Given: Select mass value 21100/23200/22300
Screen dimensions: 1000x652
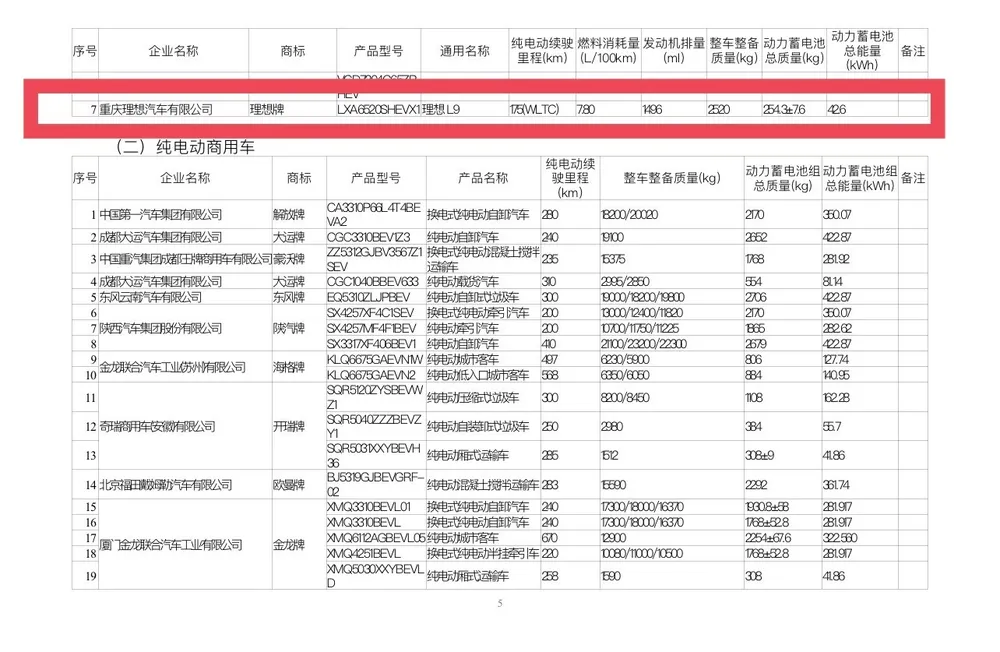Looking at the screenshot, I should pyautogui.click(x=643, y=345).
